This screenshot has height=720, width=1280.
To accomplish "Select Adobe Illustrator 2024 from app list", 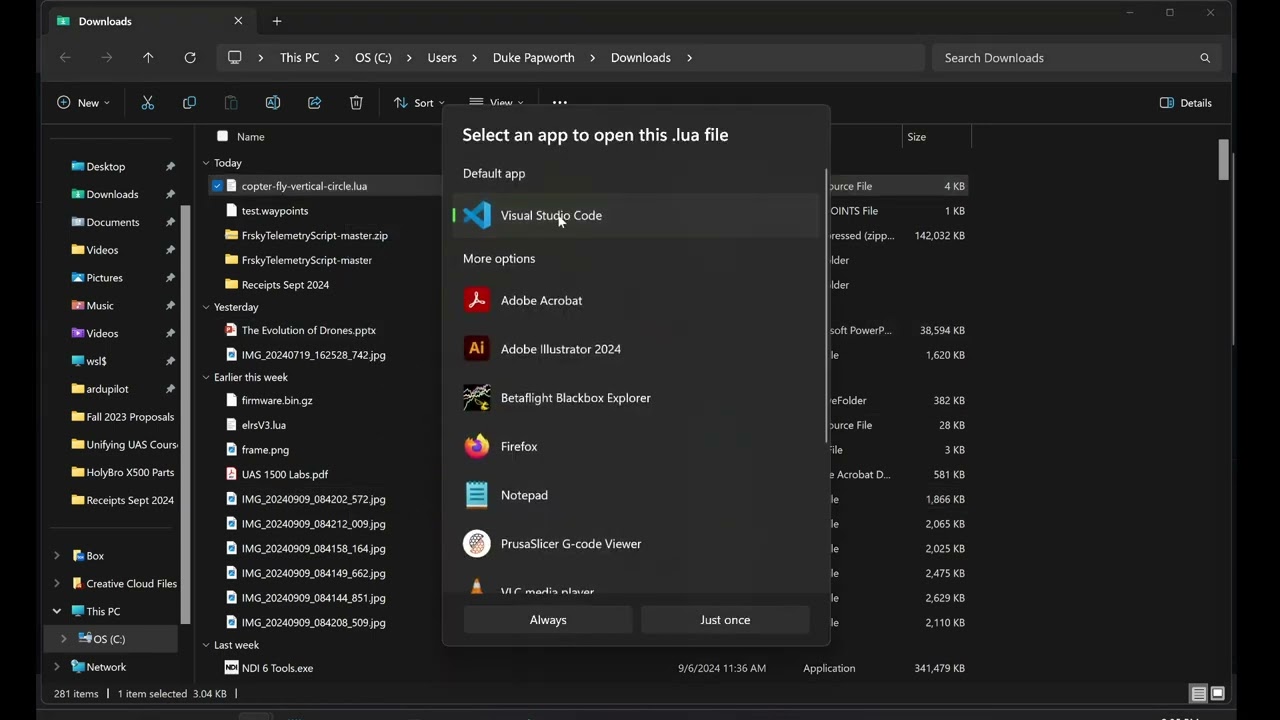I will coord(636,349).
